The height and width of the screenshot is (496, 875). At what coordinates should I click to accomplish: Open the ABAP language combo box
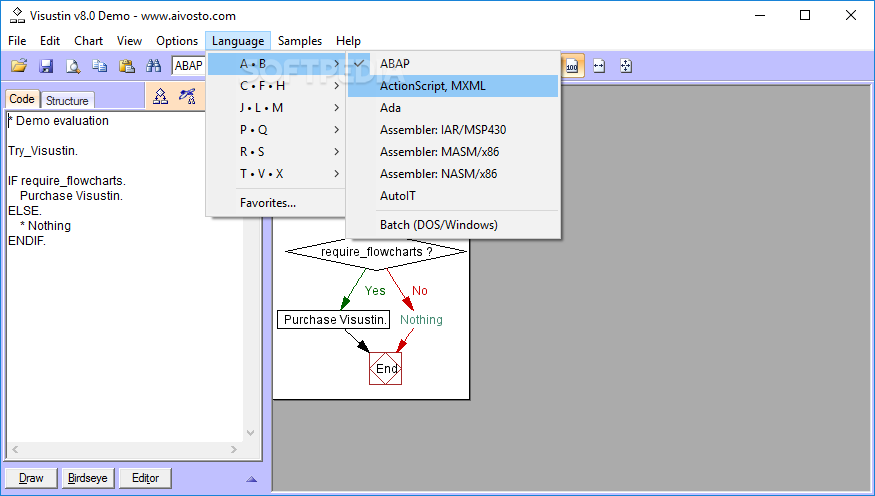coord(189,66)
